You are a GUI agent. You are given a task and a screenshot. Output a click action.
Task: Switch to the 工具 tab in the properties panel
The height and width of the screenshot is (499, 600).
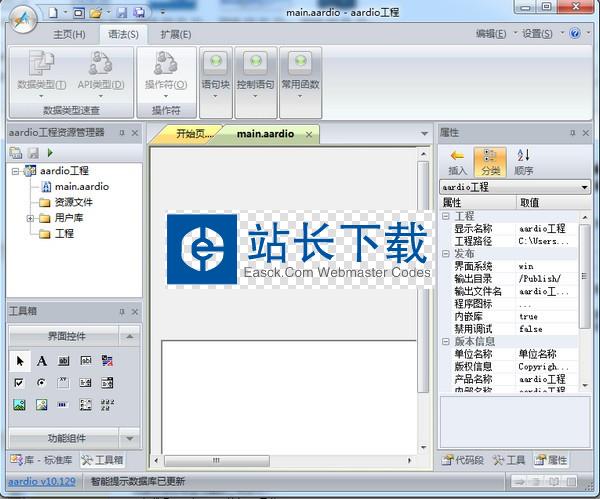(509, 460)
